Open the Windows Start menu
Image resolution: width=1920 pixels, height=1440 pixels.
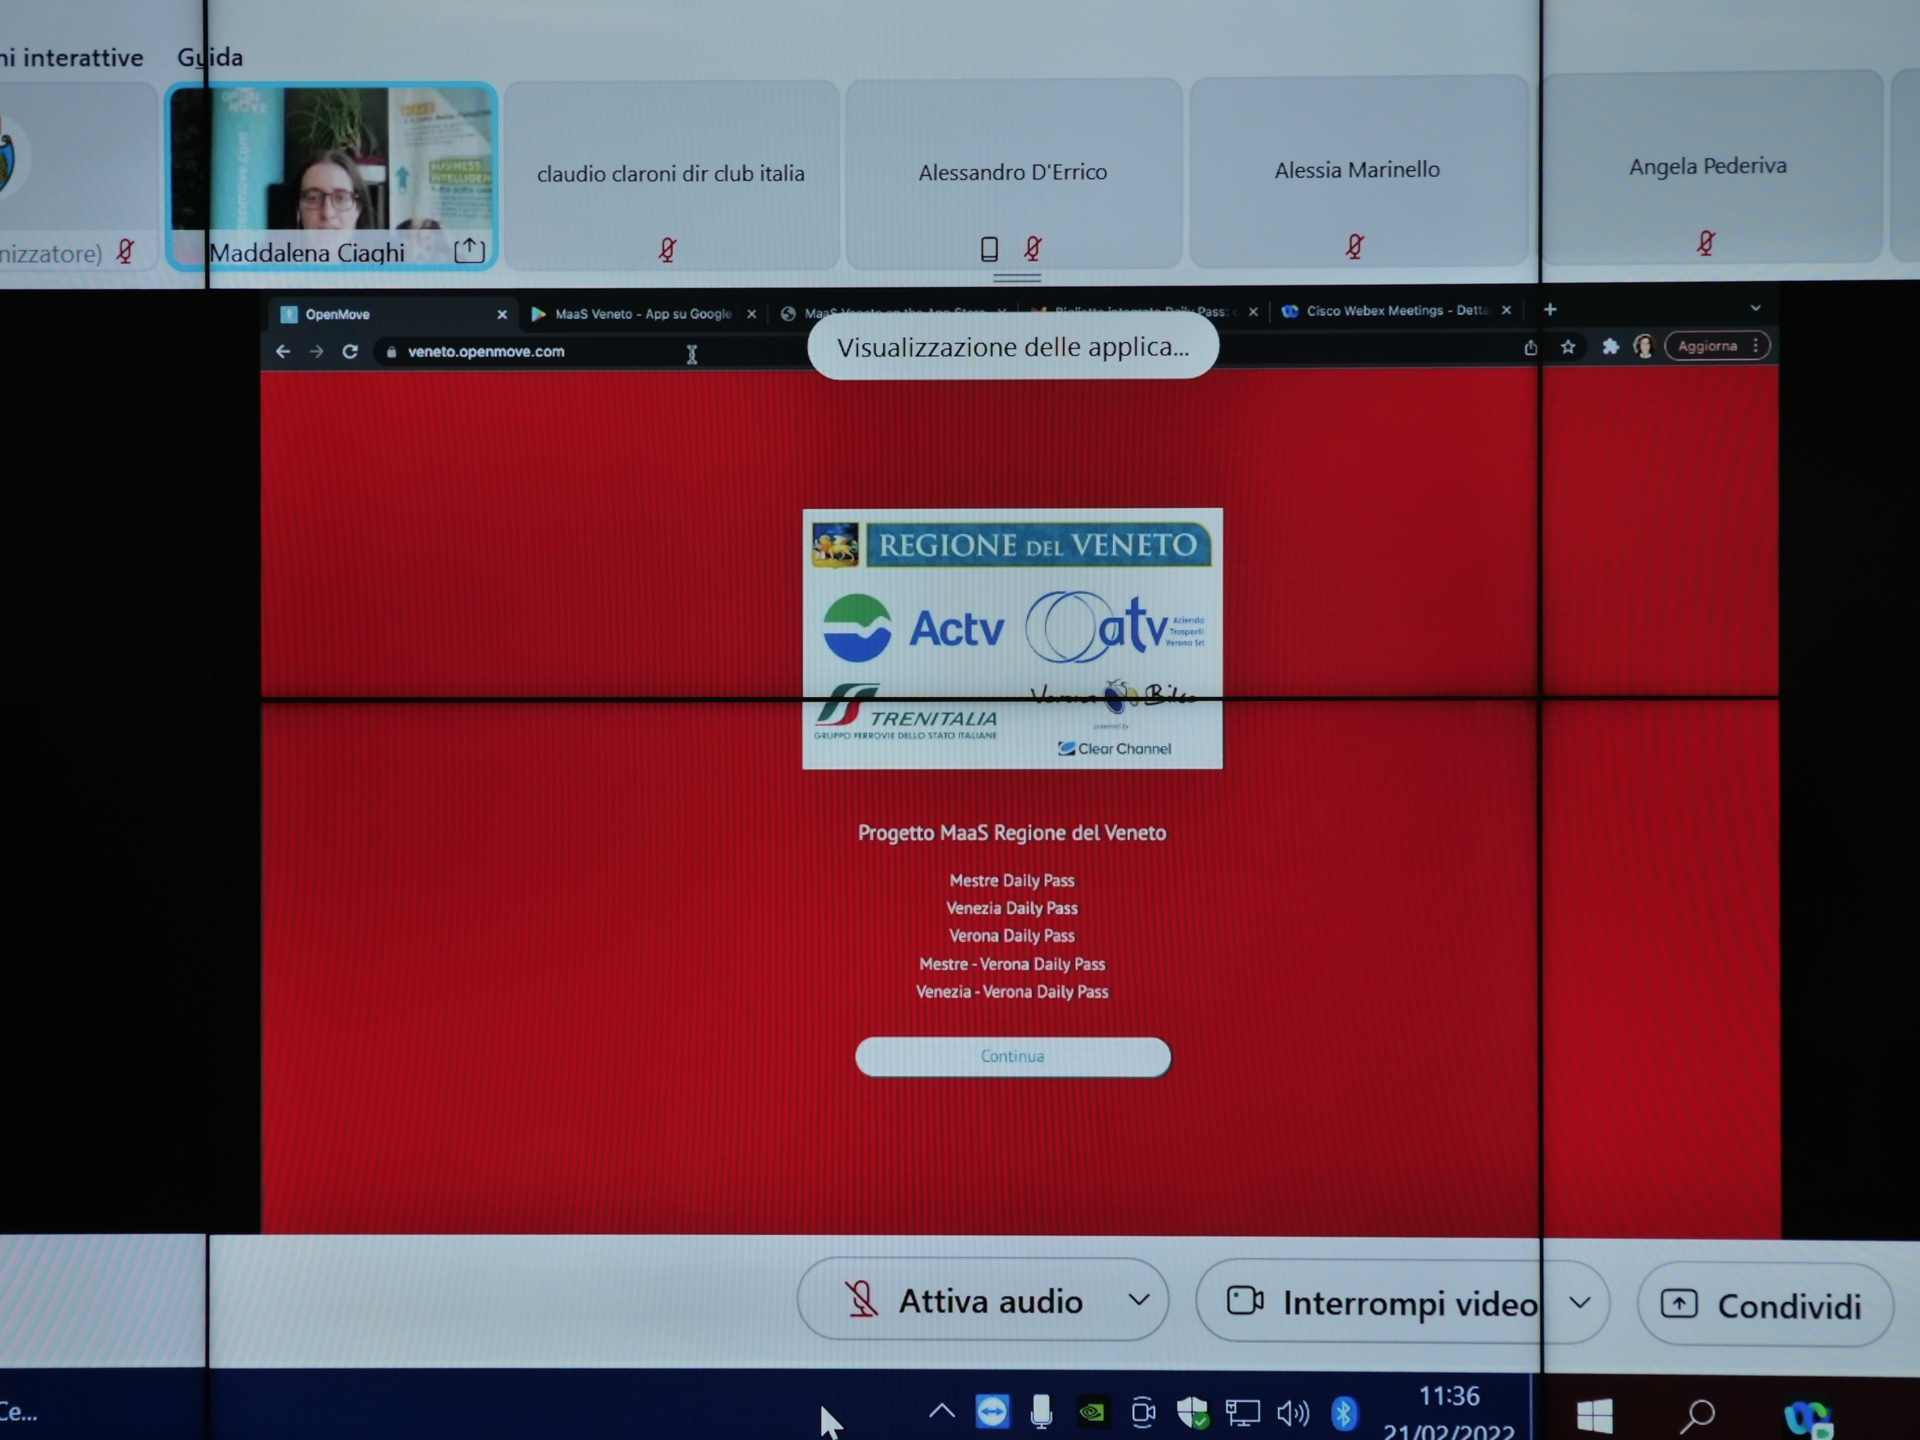(x=1595, y=1416)
